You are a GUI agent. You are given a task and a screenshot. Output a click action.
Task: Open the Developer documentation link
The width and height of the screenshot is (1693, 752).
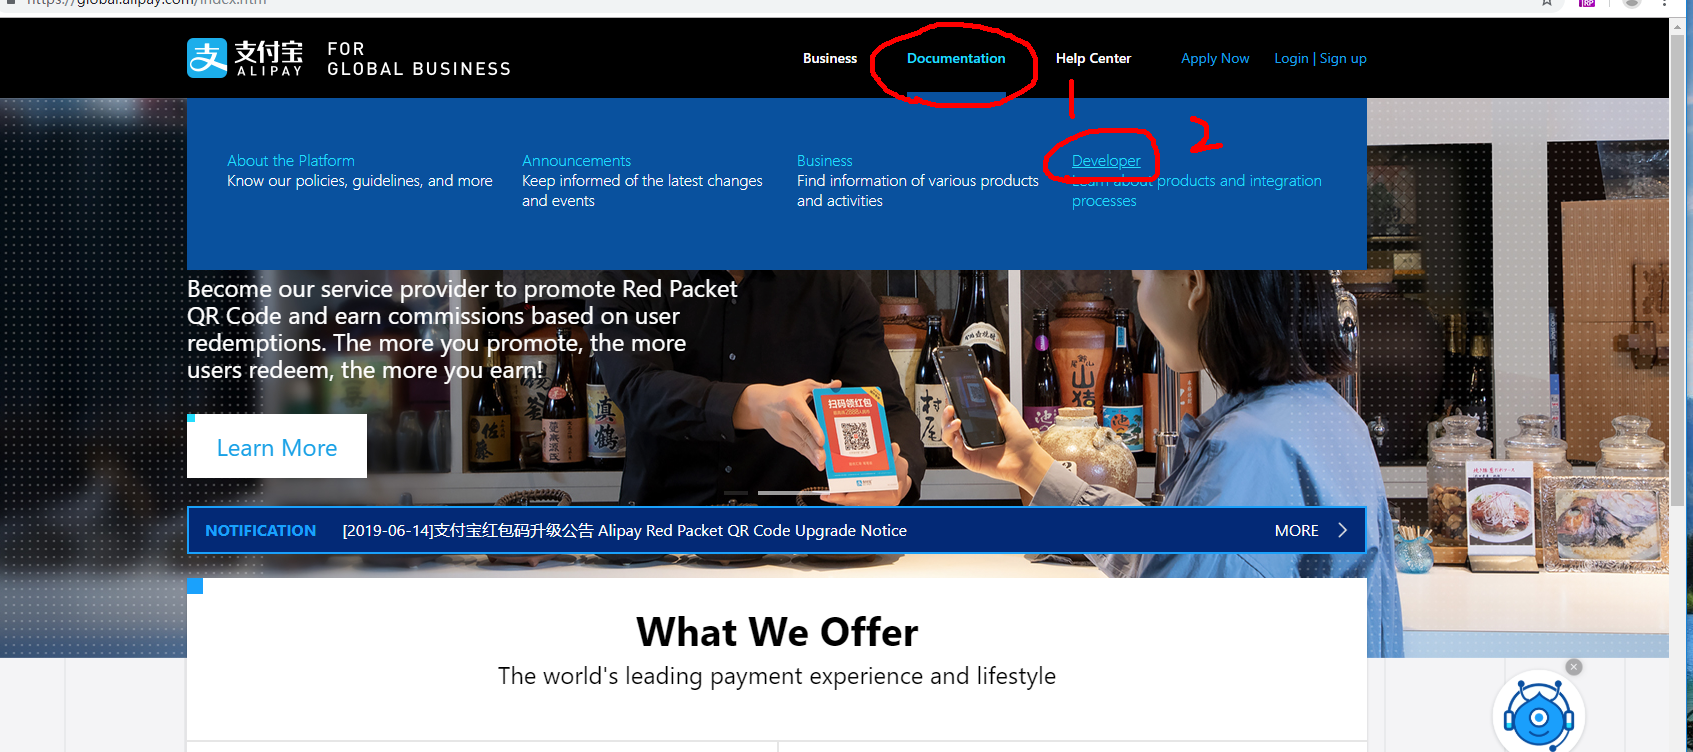[x=1106, y=160]
